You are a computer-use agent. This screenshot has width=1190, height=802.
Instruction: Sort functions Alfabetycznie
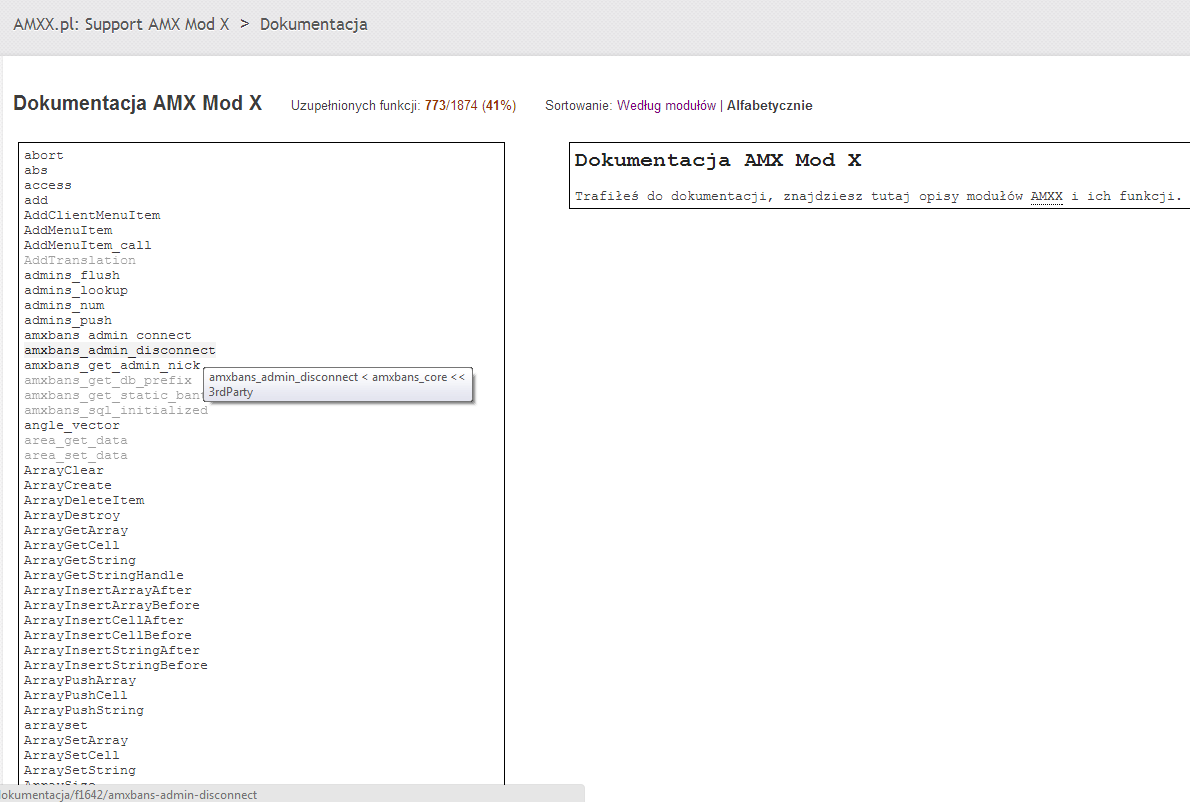click(x=770, y=105)
